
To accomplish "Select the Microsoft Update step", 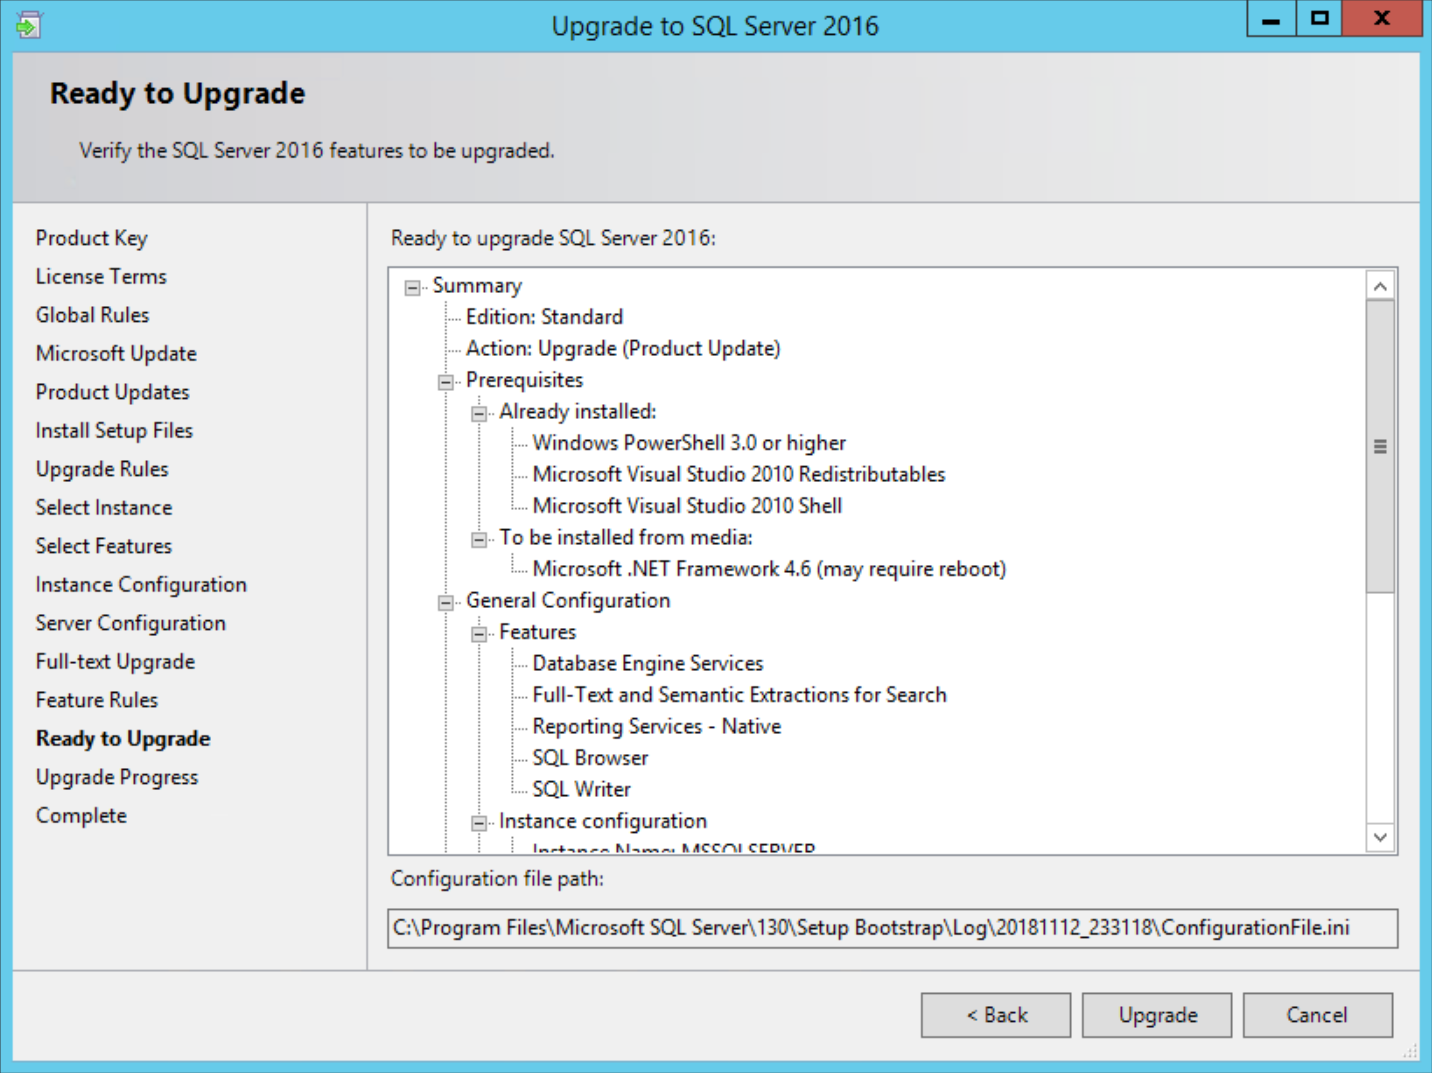I will [116, 353].
